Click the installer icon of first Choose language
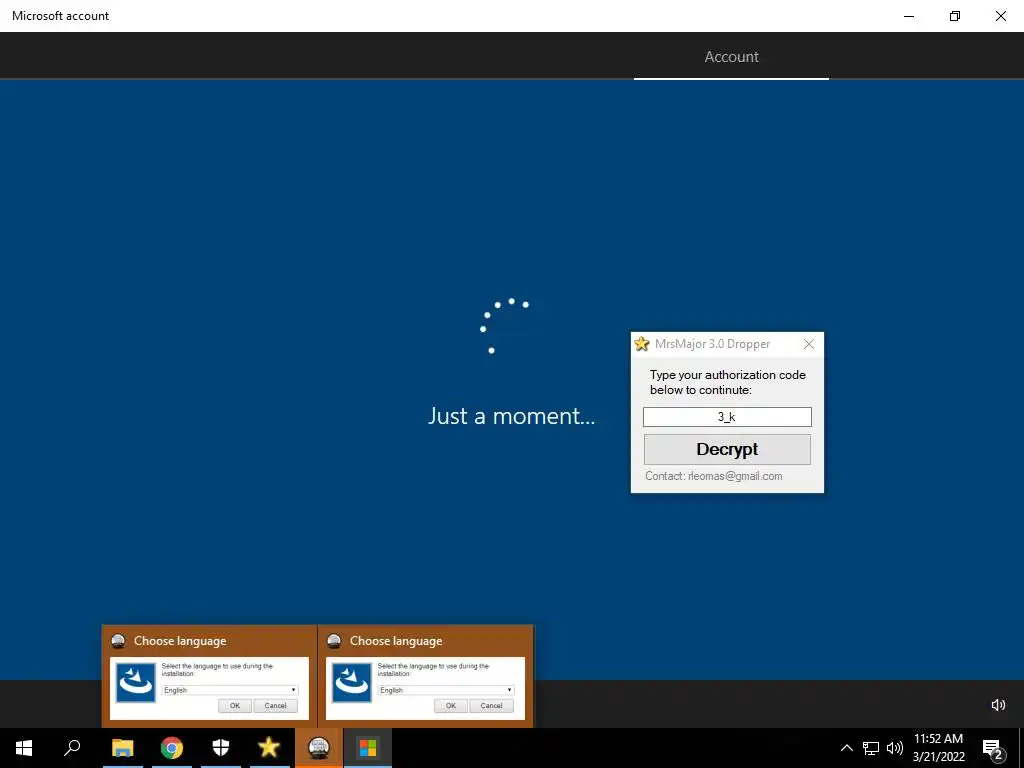 (x=136, y=682)
